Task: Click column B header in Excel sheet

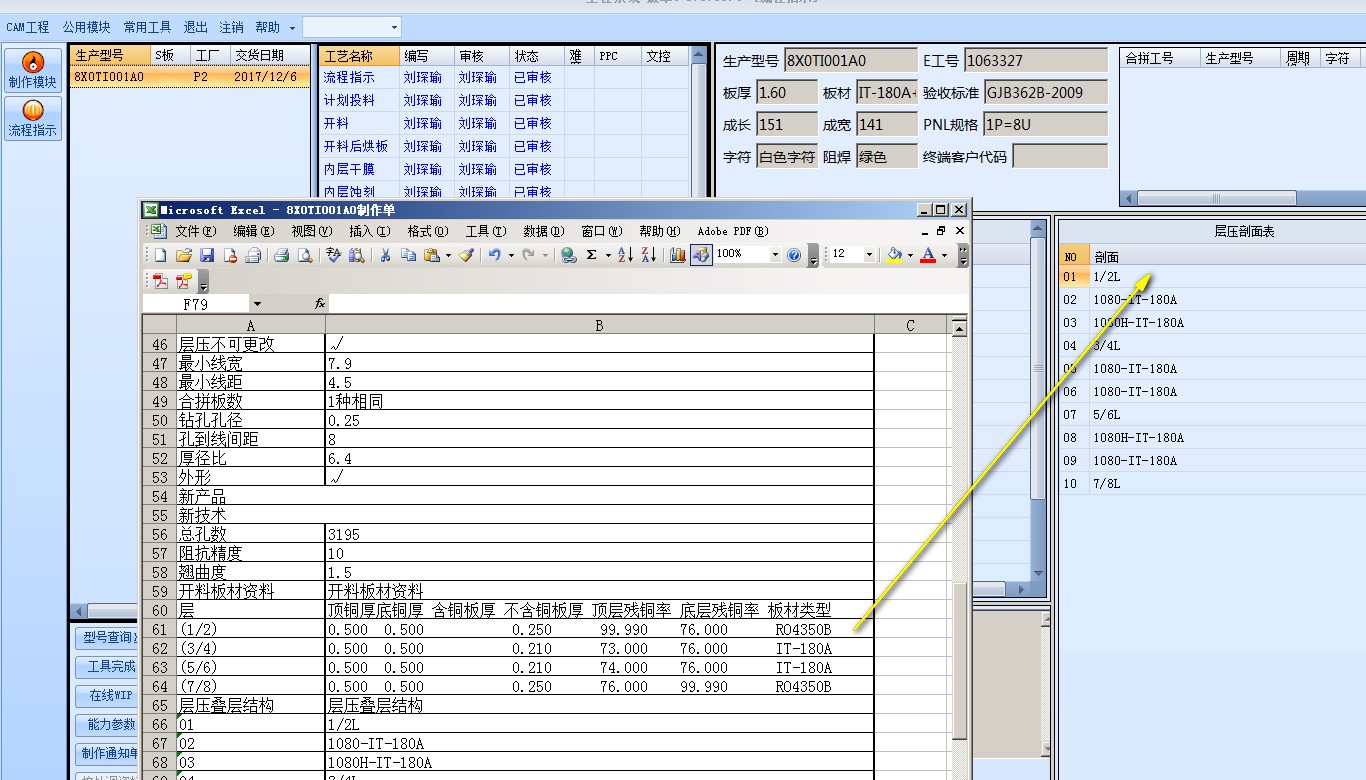Action: (600, 325)
